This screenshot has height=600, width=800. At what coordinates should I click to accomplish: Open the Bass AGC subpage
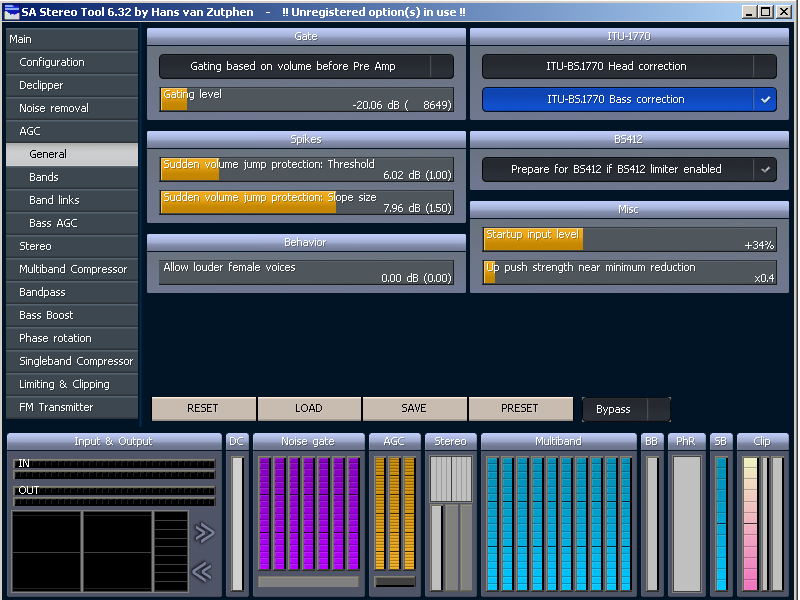click(72, 223)
